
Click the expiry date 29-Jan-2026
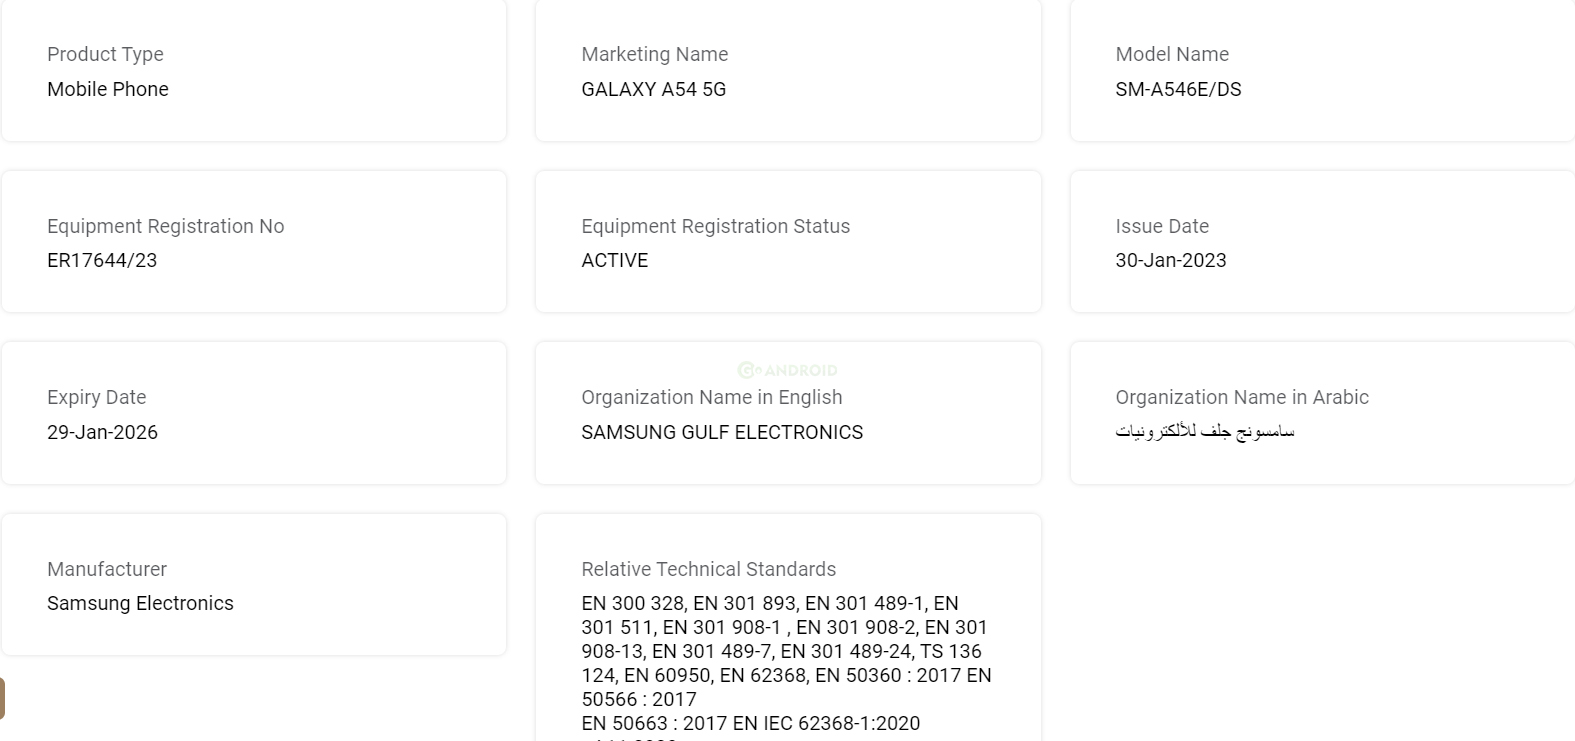102,432
